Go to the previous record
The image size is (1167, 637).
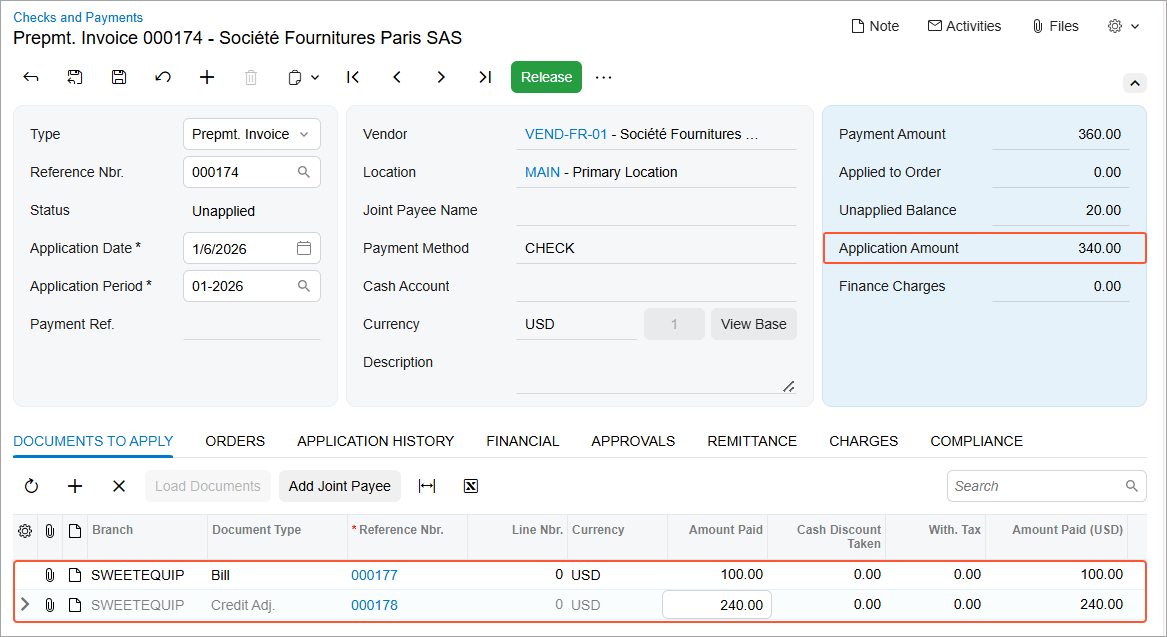tap(397, 77)
